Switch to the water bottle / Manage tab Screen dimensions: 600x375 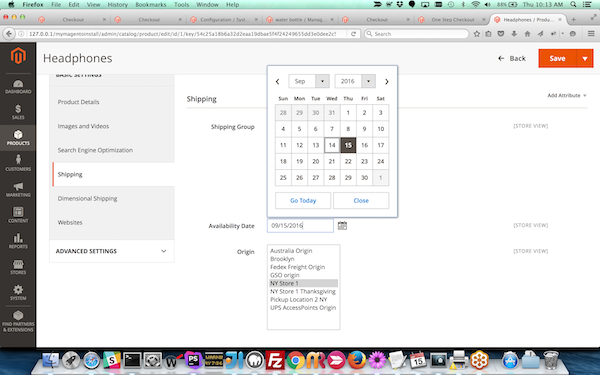(x=300, y=20)
